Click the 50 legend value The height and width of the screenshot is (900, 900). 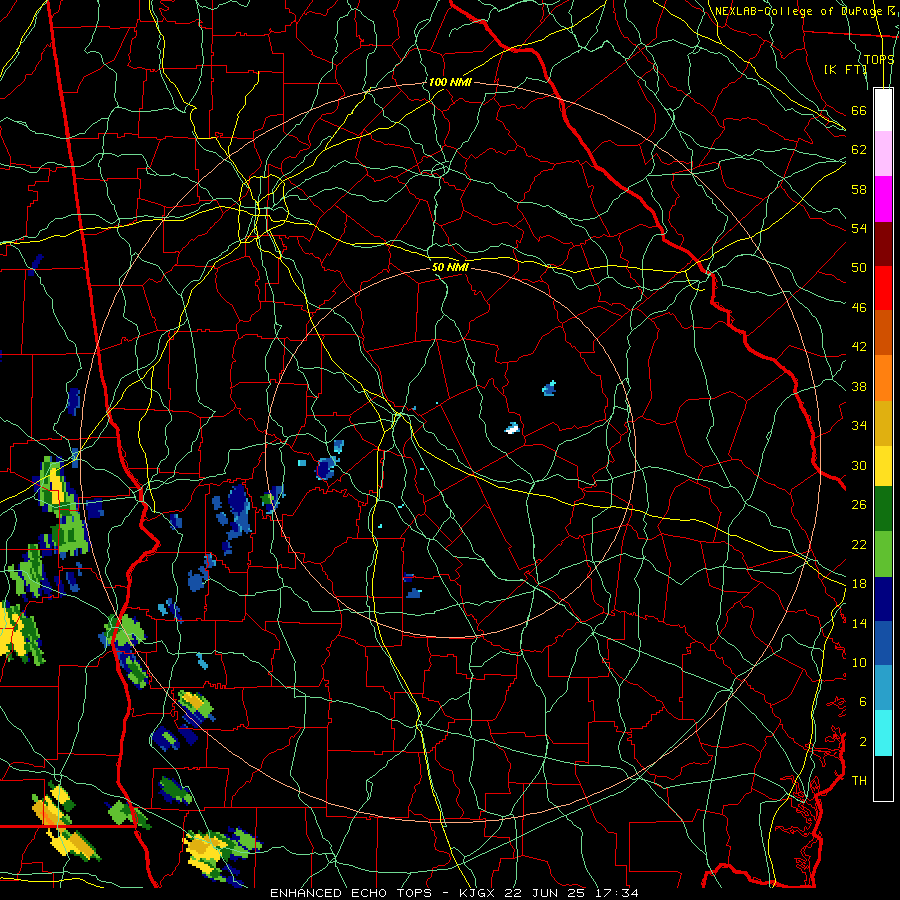click(x=859, y=267)
